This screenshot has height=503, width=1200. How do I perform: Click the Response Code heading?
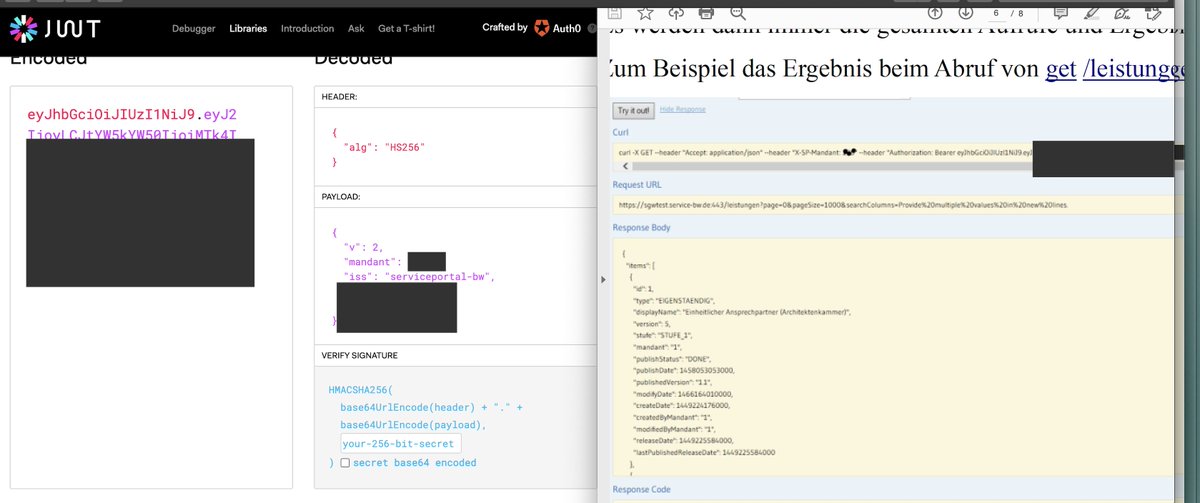(642, 490)
